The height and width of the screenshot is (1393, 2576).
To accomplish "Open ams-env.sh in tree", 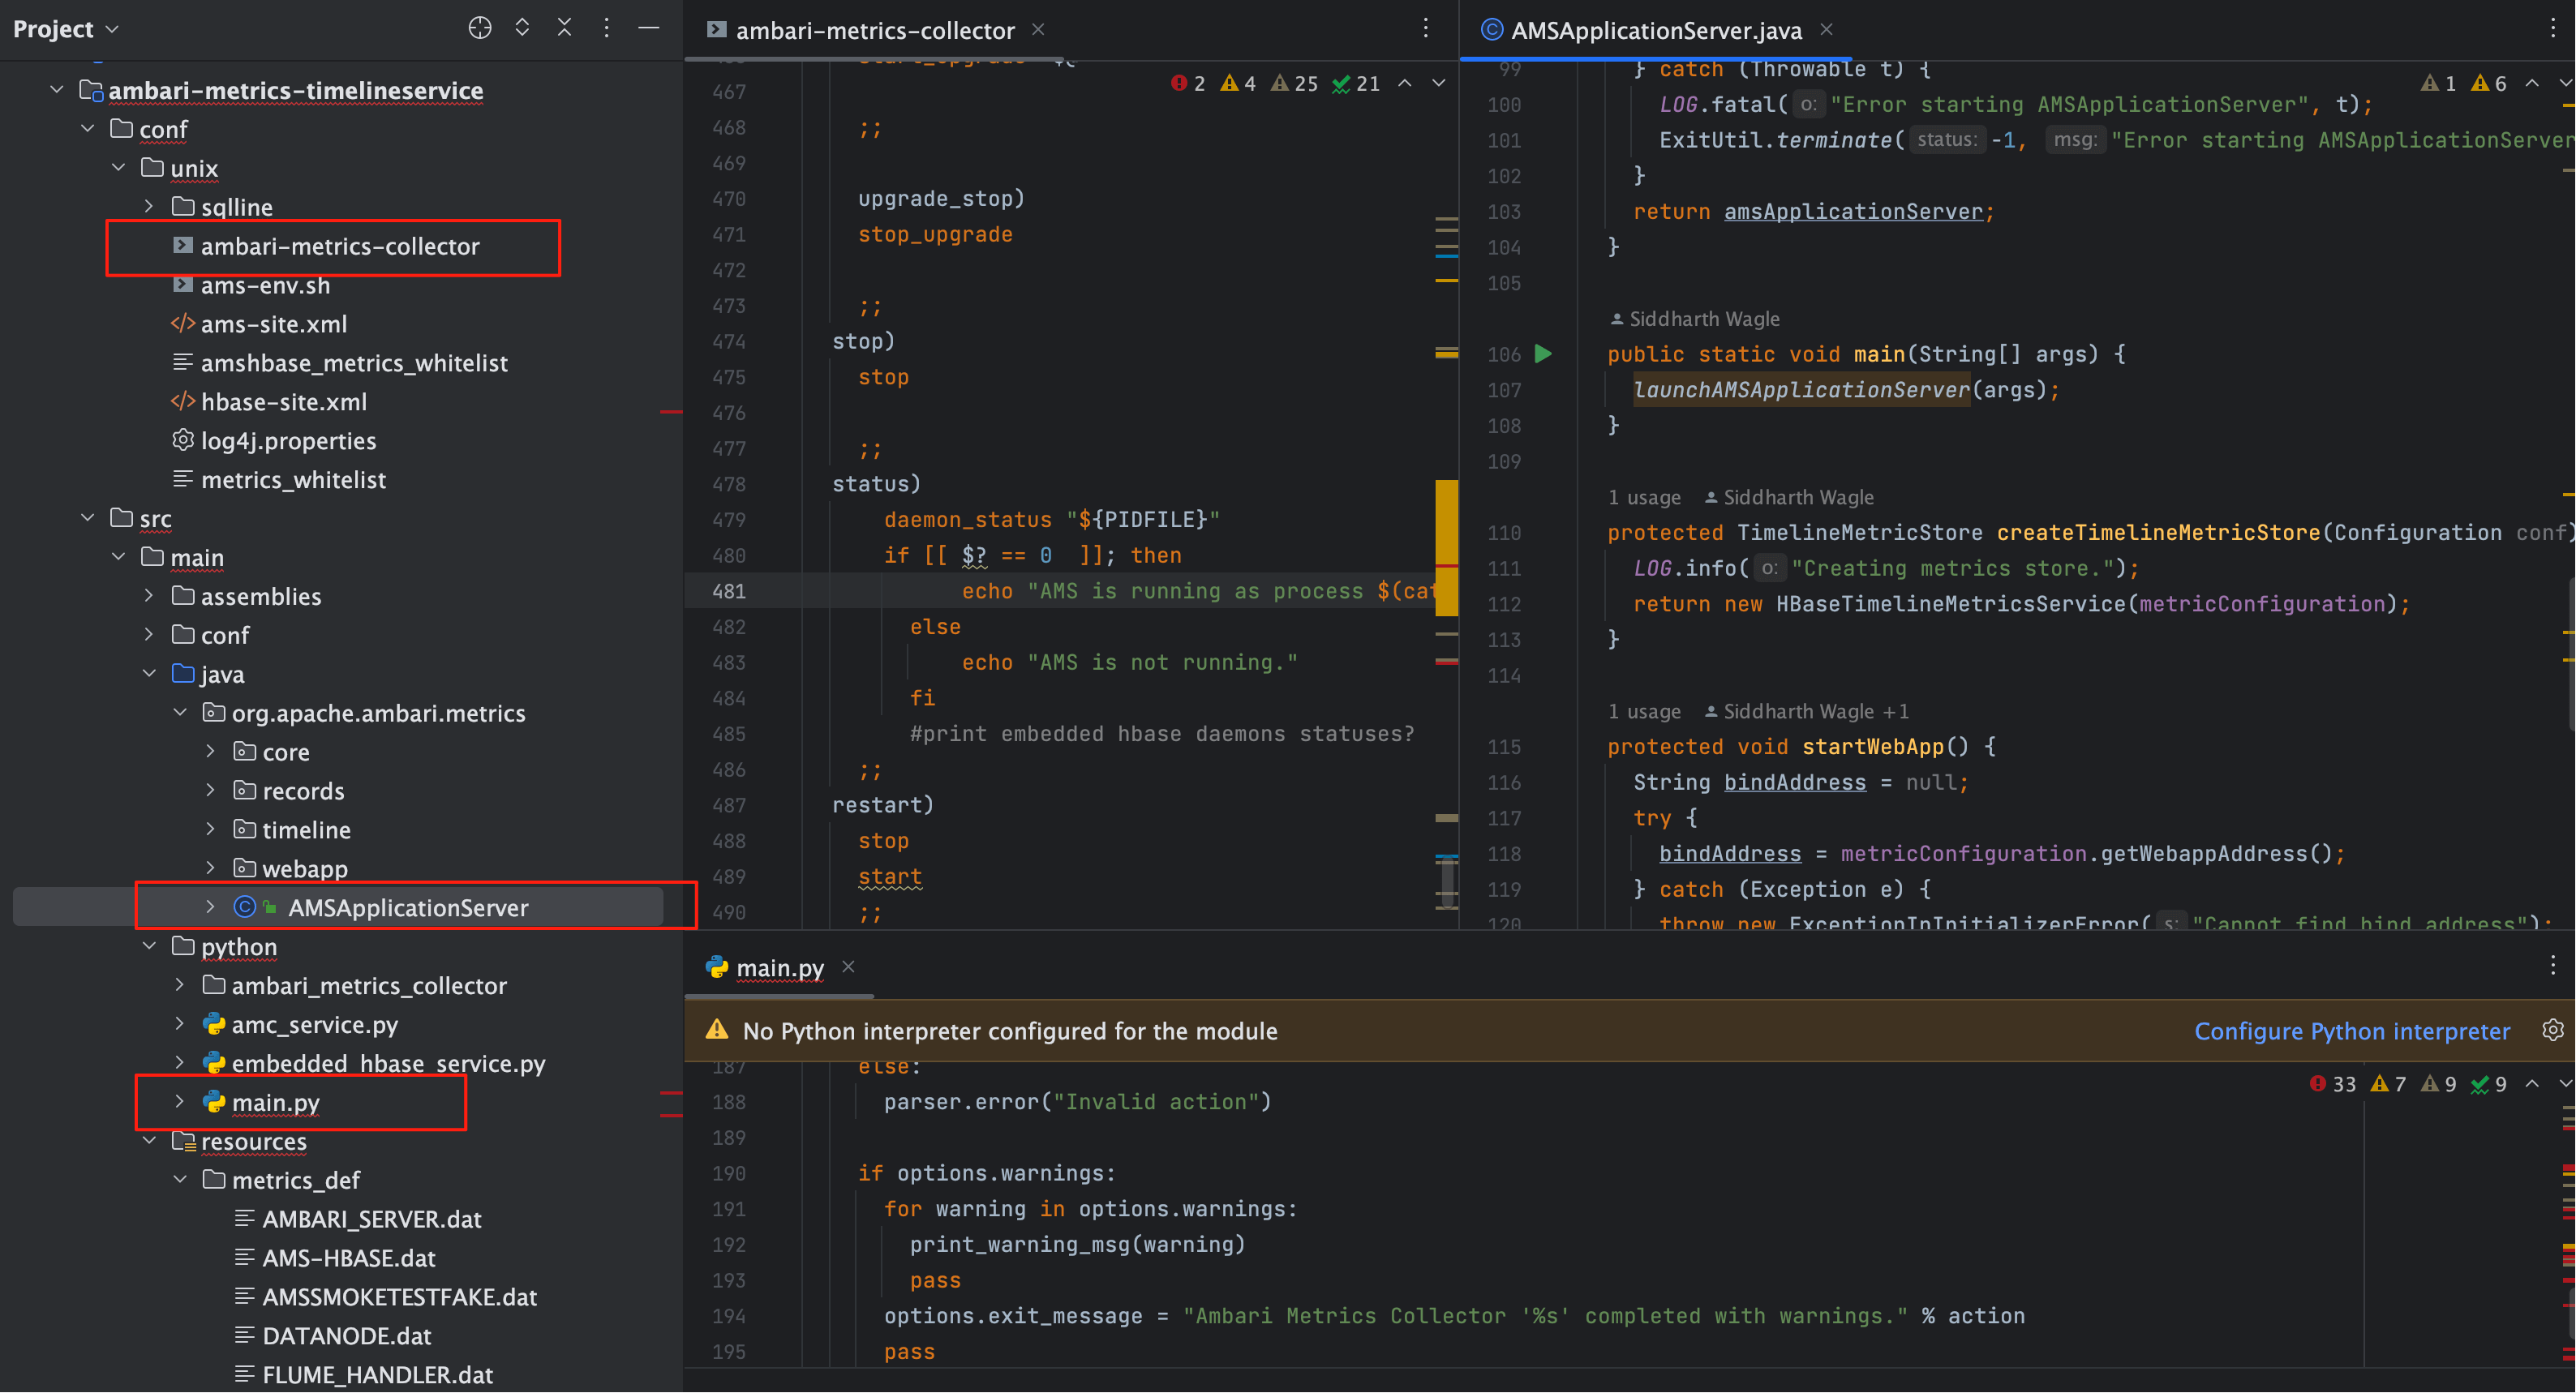I will pyautogui.click(x=265, y=285).
